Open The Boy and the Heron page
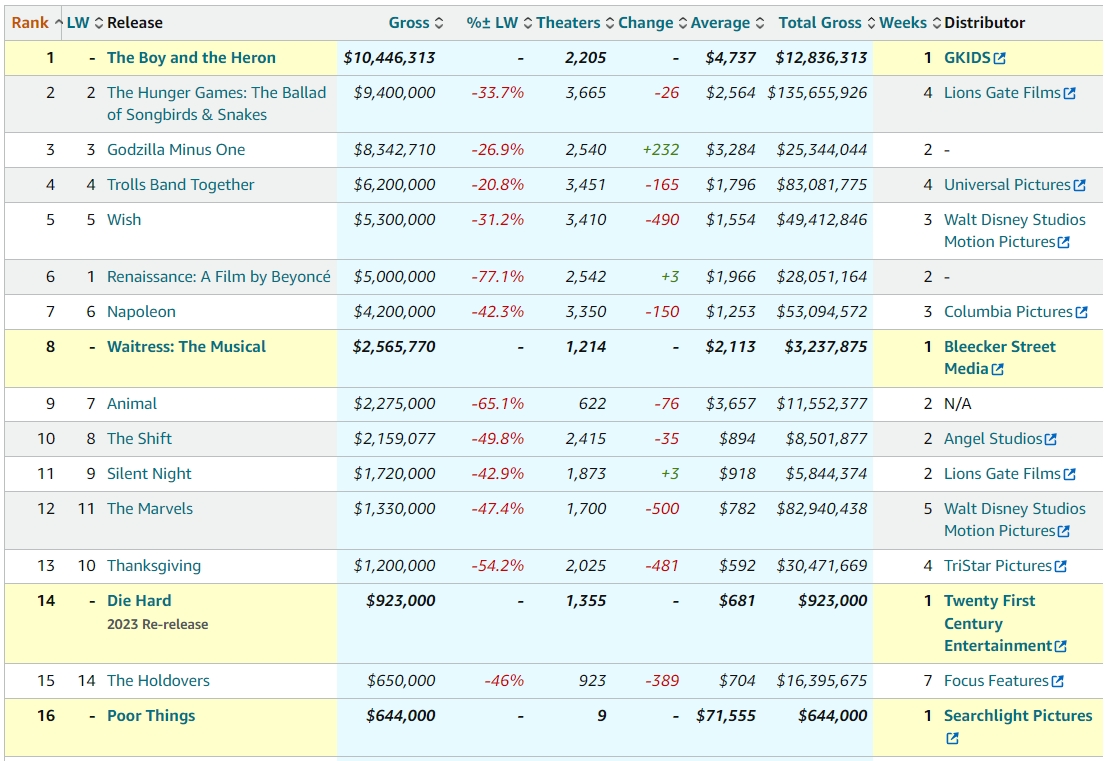The height and width of the screenshot is (761, 1110). click(191, 58)
